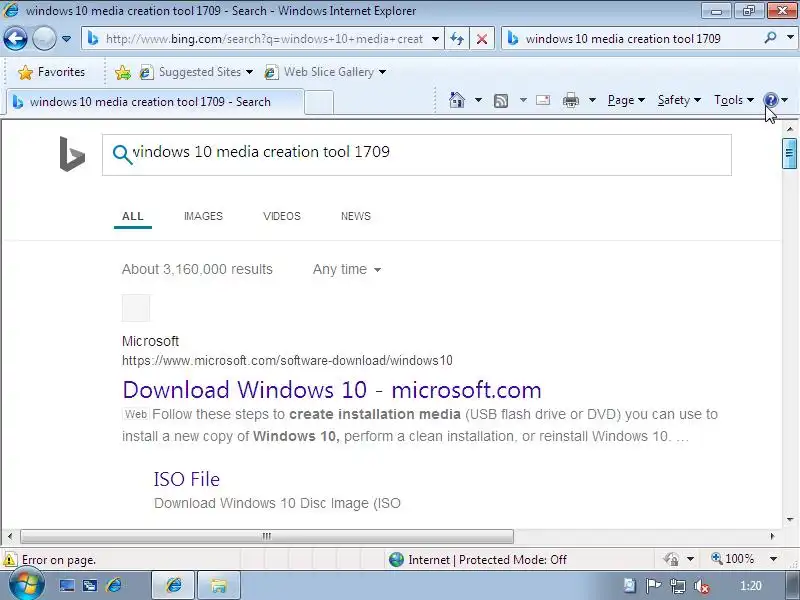Click Add to Favorites Bar icon
Viewport: 800px width, 600px height.
point(122,72)
